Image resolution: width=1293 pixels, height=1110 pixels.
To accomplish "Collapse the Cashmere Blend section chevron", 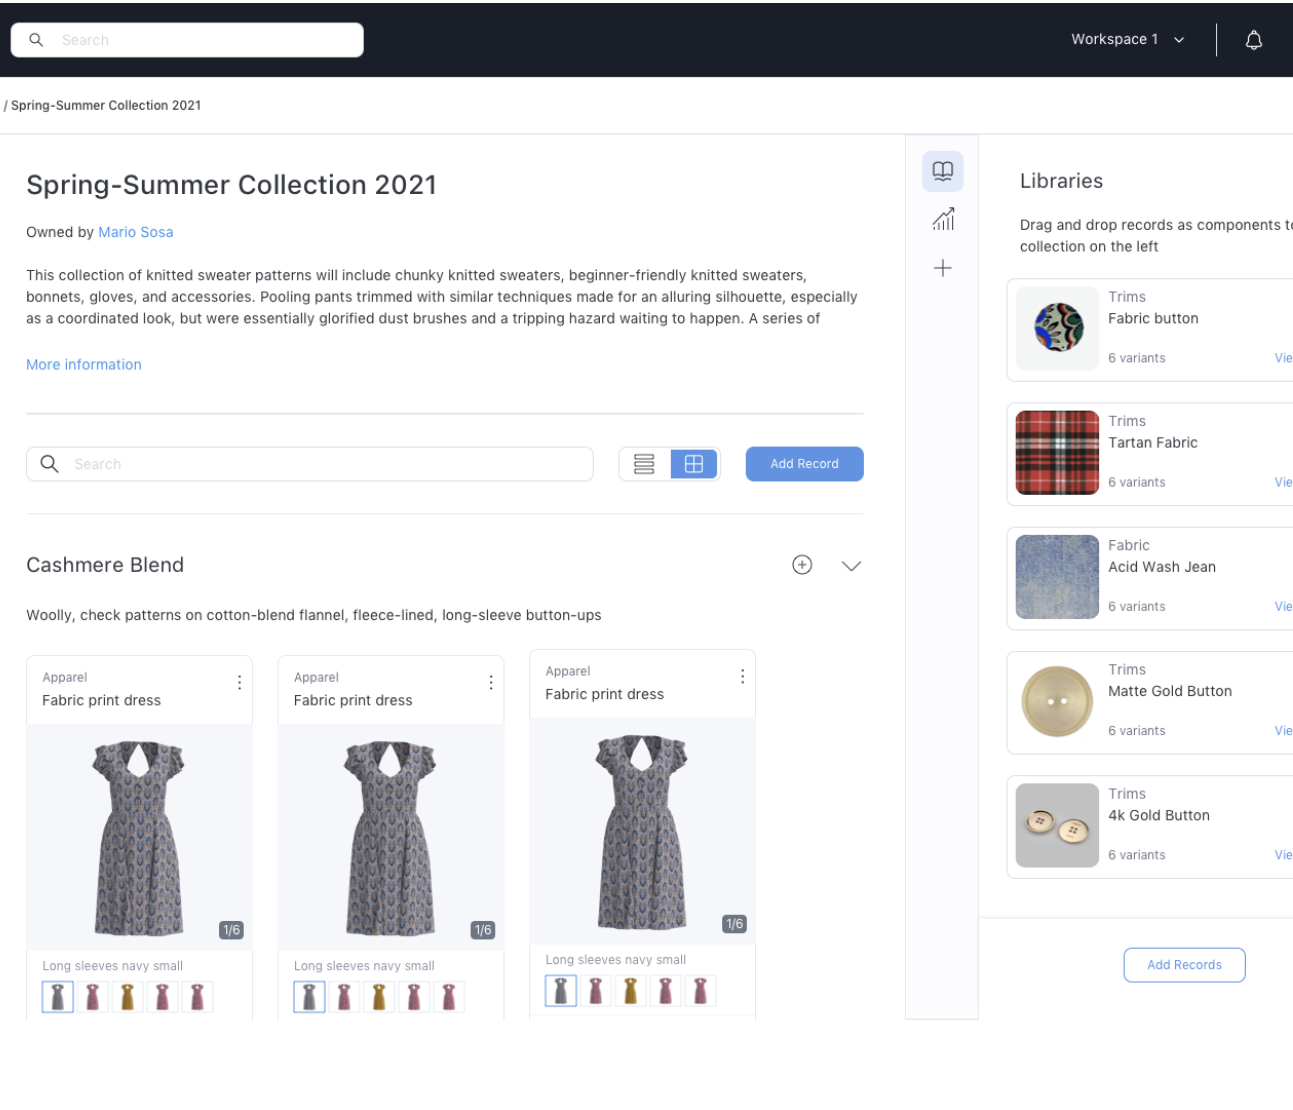I will (x=851, y=566).
